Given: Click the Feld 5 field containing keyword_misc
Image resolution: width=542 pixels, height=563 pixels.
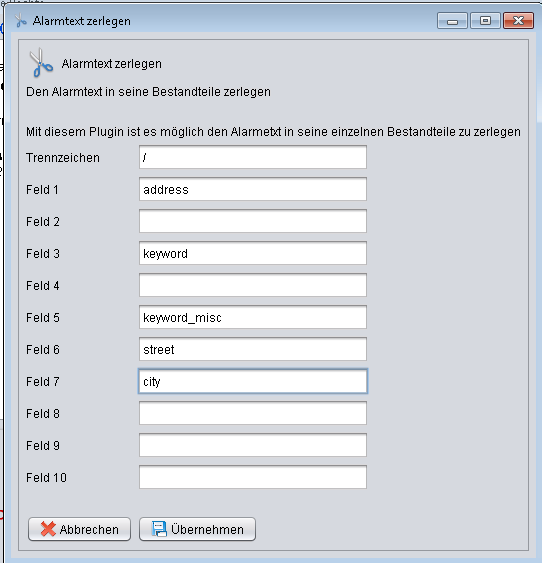Looking at the screenshot, I should pos(253,317).
